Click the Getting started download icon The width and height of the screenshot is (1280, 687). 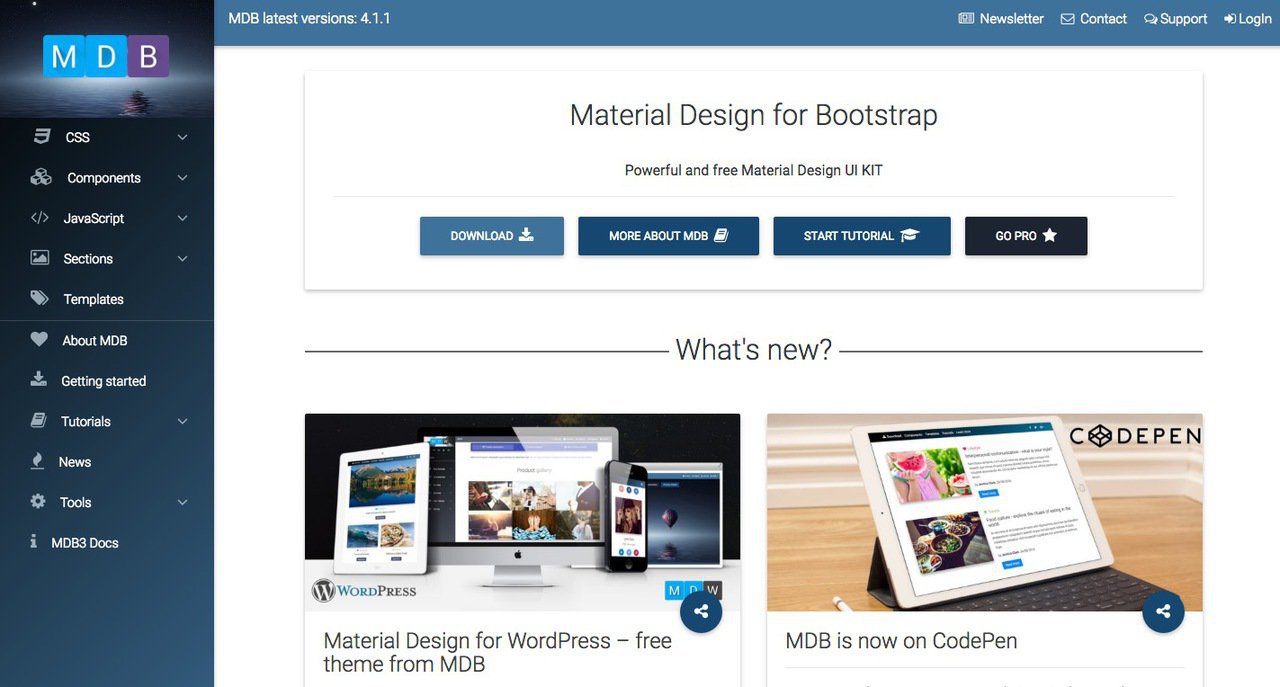point(39,379)
